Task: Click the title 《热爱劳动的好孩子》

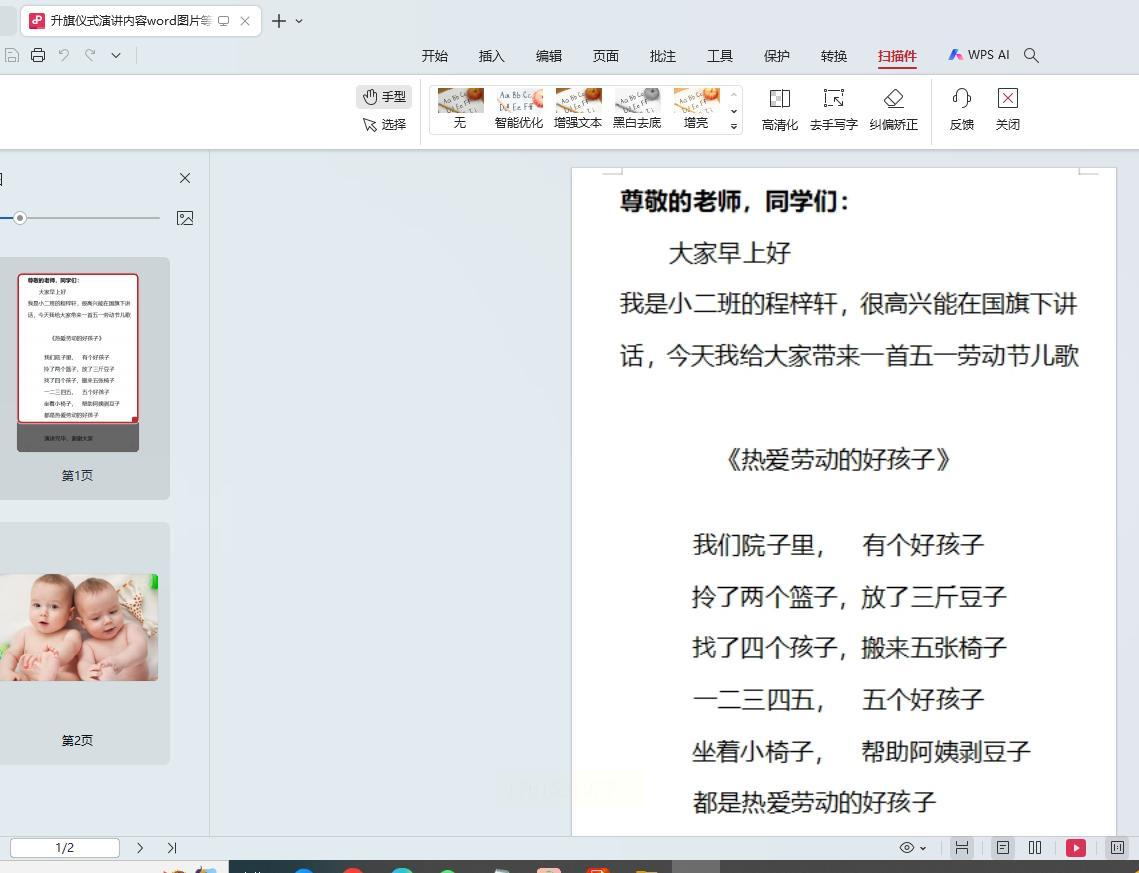Action: (838, 460)
